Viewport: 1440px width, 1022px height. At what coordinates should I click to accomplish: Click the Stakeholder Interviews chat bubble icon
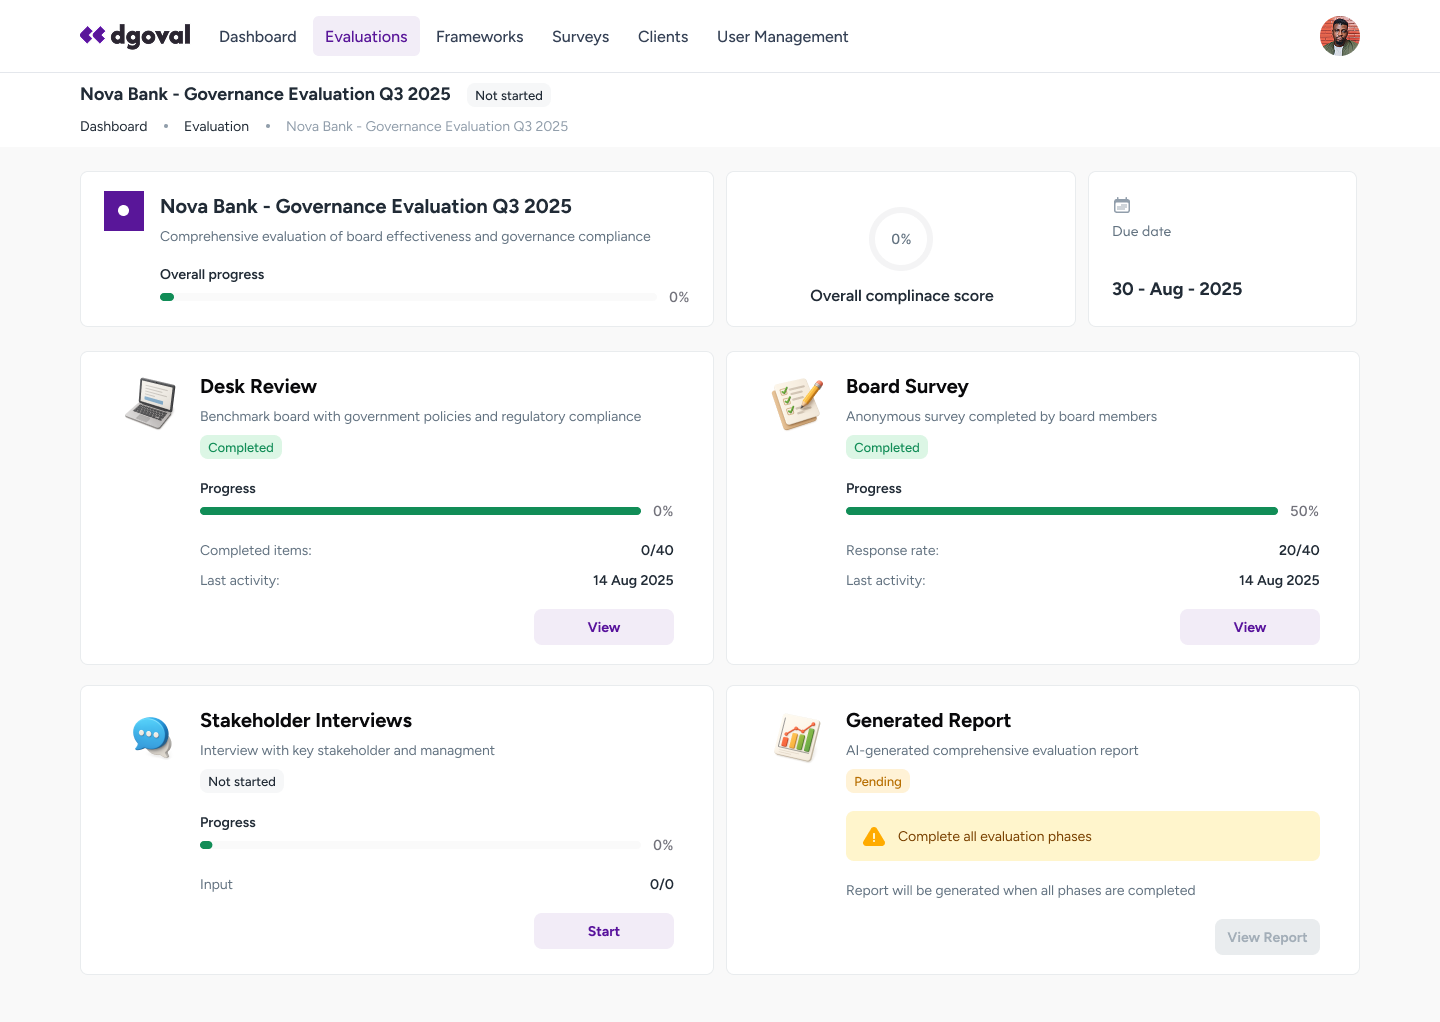(152, 737)
